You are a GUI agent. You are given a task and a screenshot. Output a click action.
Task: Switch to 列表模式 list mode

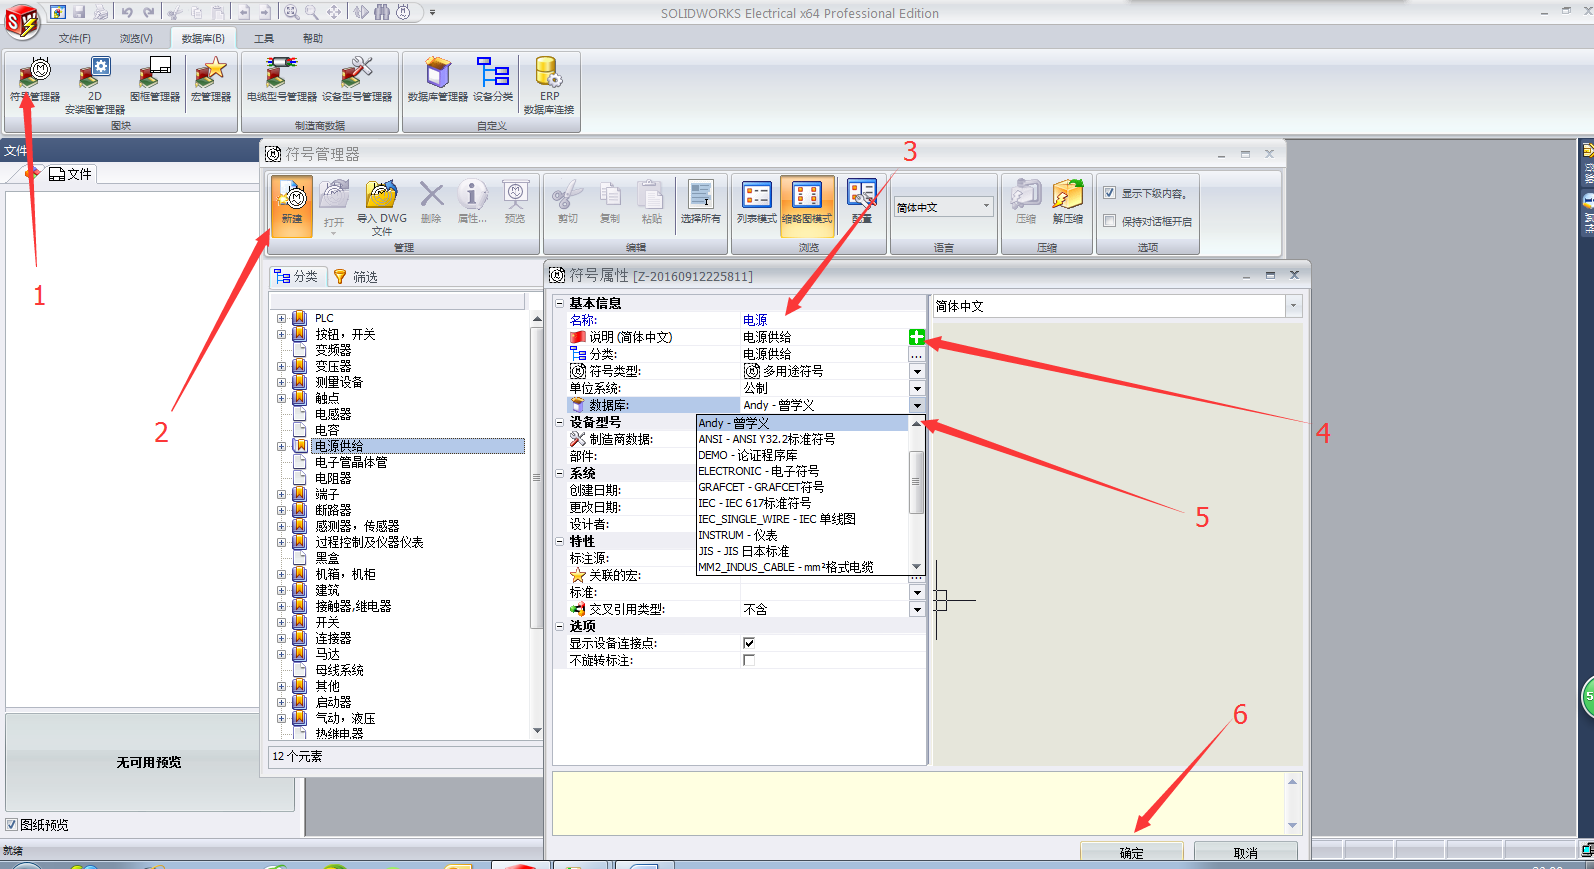(757, 203)
